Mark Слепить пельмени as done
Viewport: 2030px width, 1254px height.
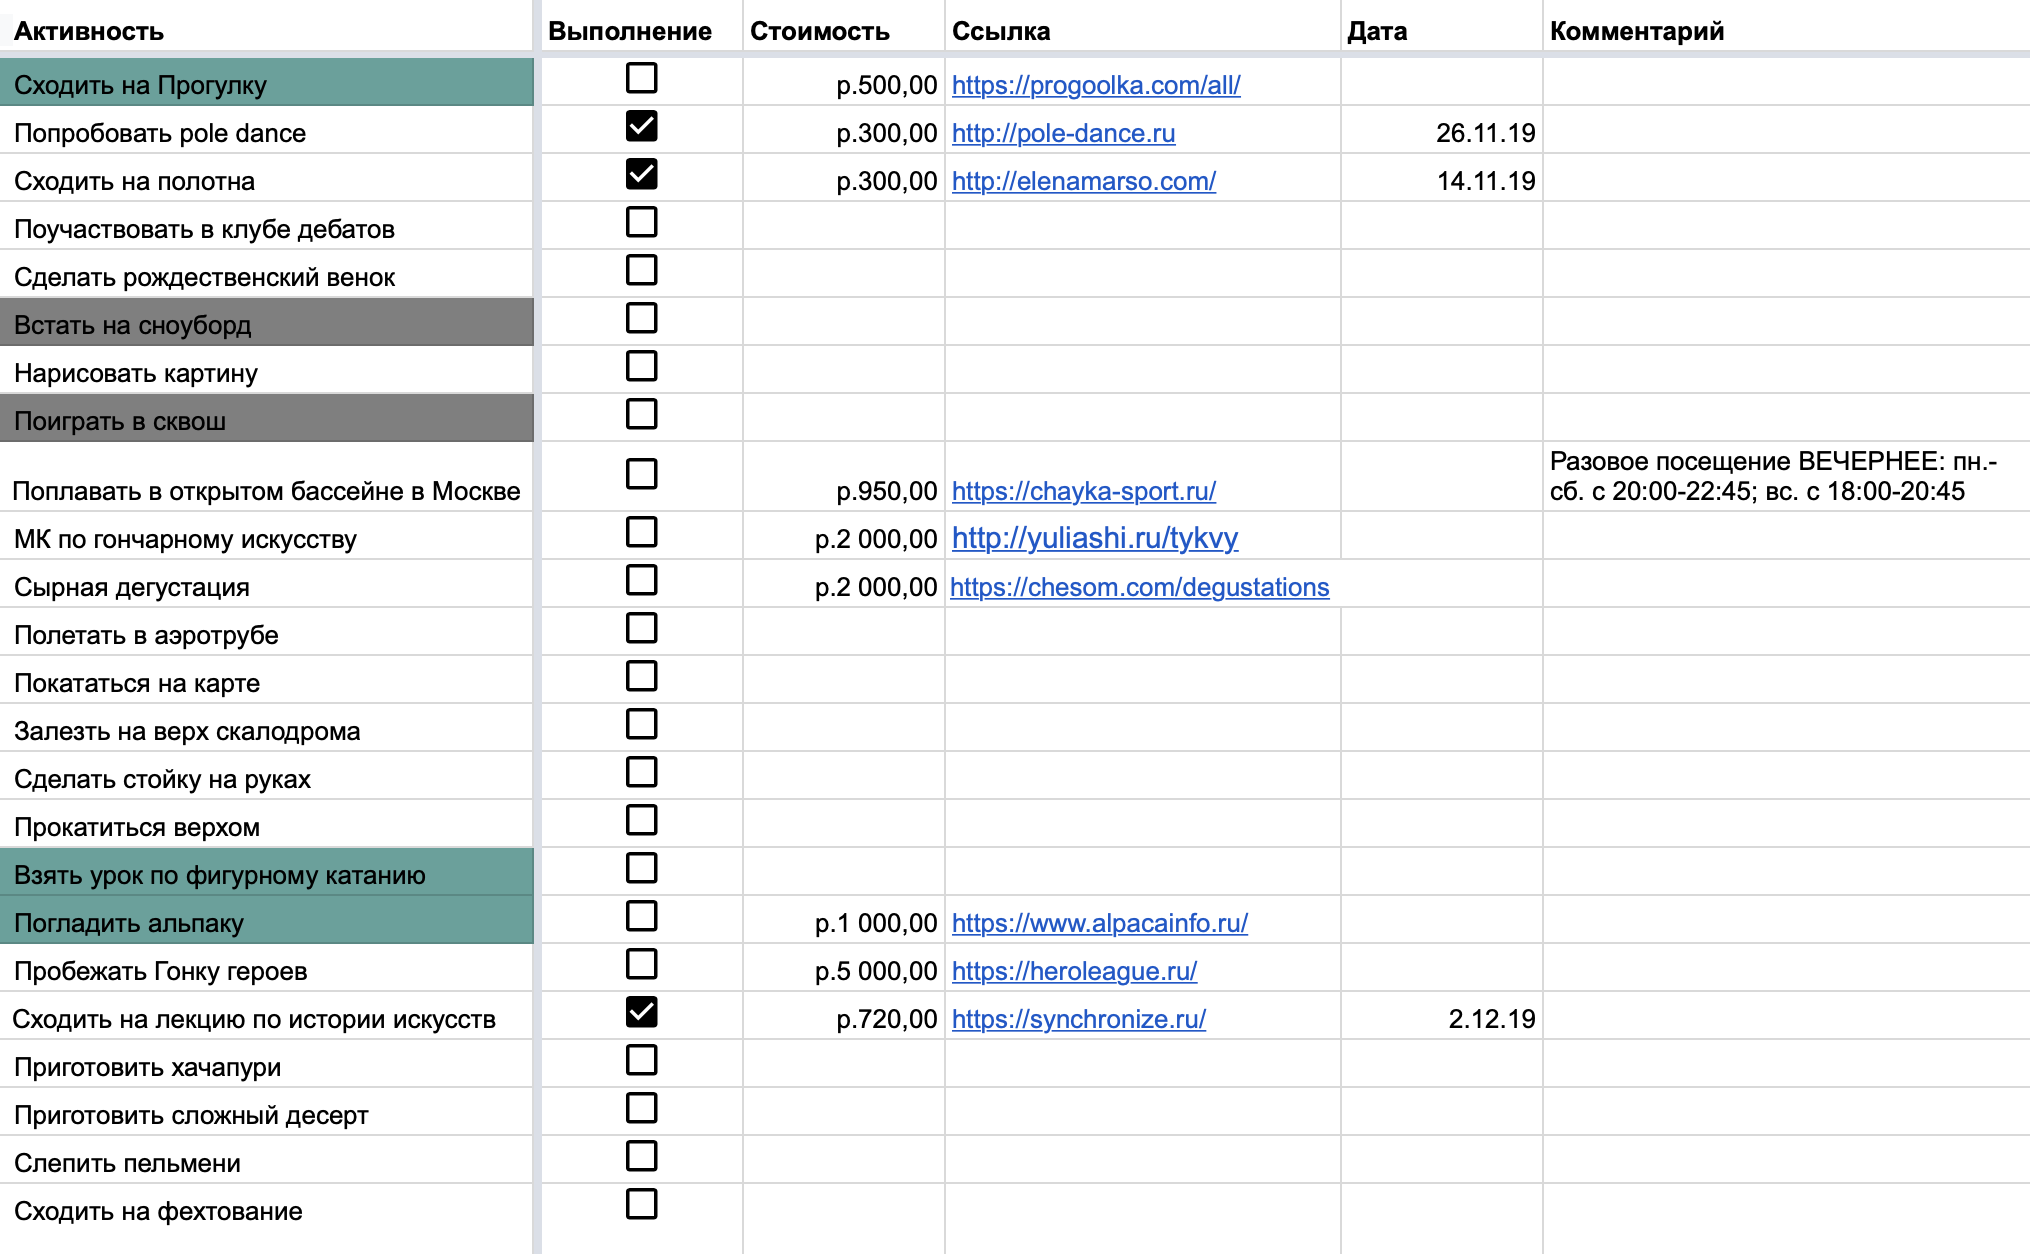[641, 1156]
